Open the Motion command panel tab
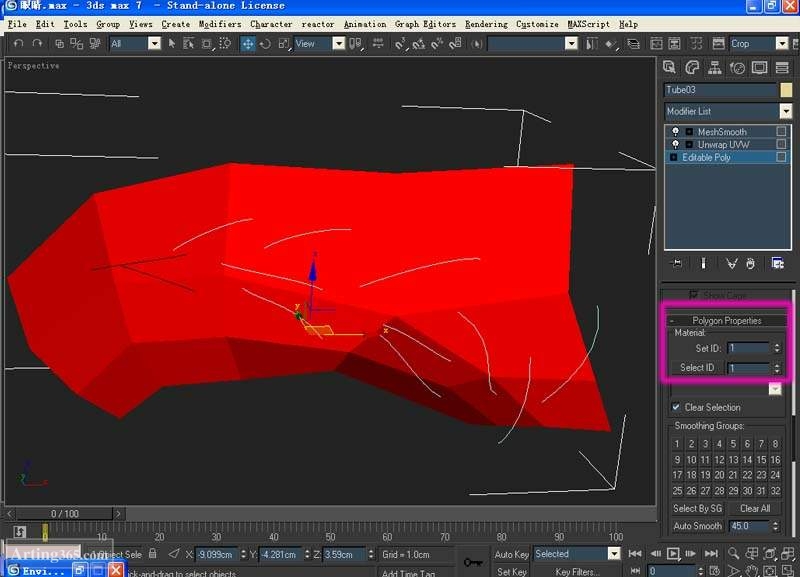 click(x=737, y=67)
